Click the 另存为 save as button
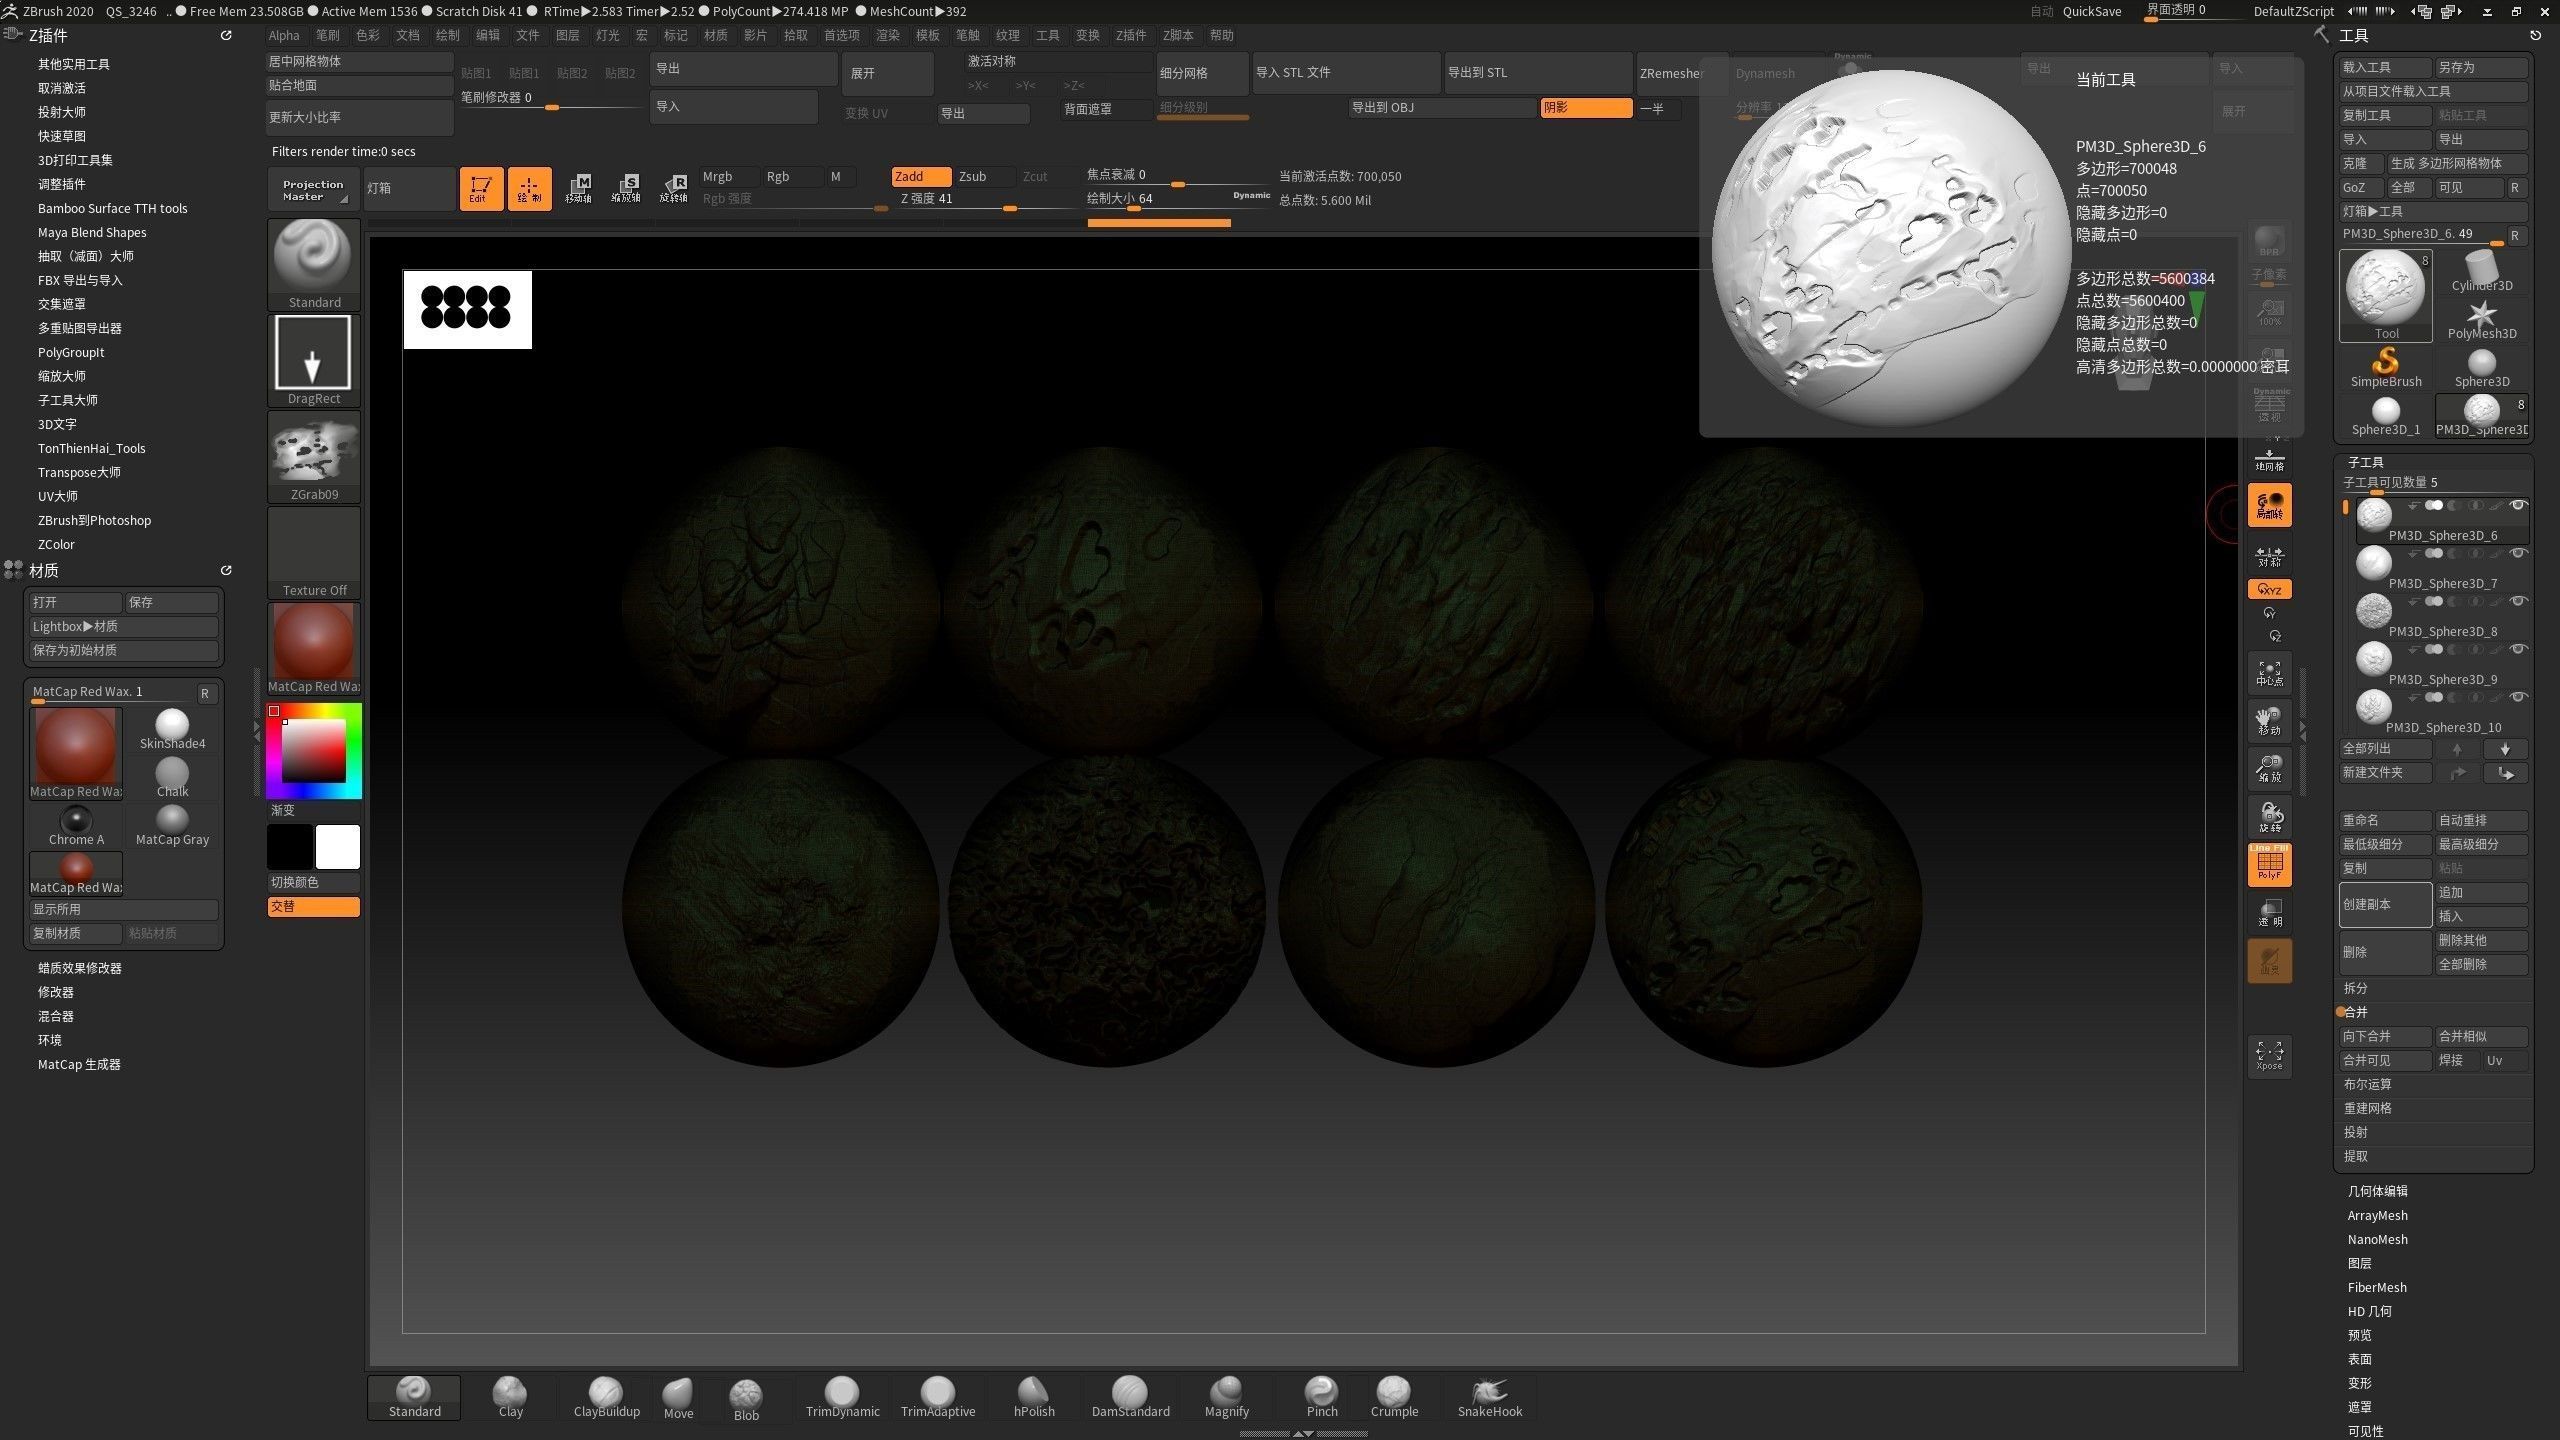2560x1440 pixels. (2481, 67)
